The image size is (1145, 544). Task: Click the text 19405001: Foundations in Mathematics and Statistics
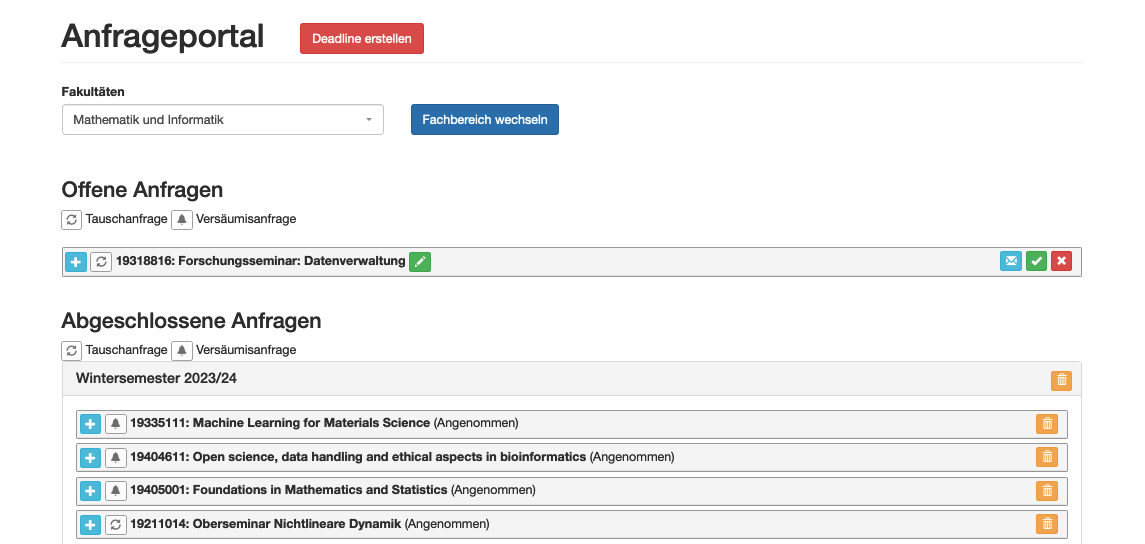pyautogui.click(x=289, y=490)
